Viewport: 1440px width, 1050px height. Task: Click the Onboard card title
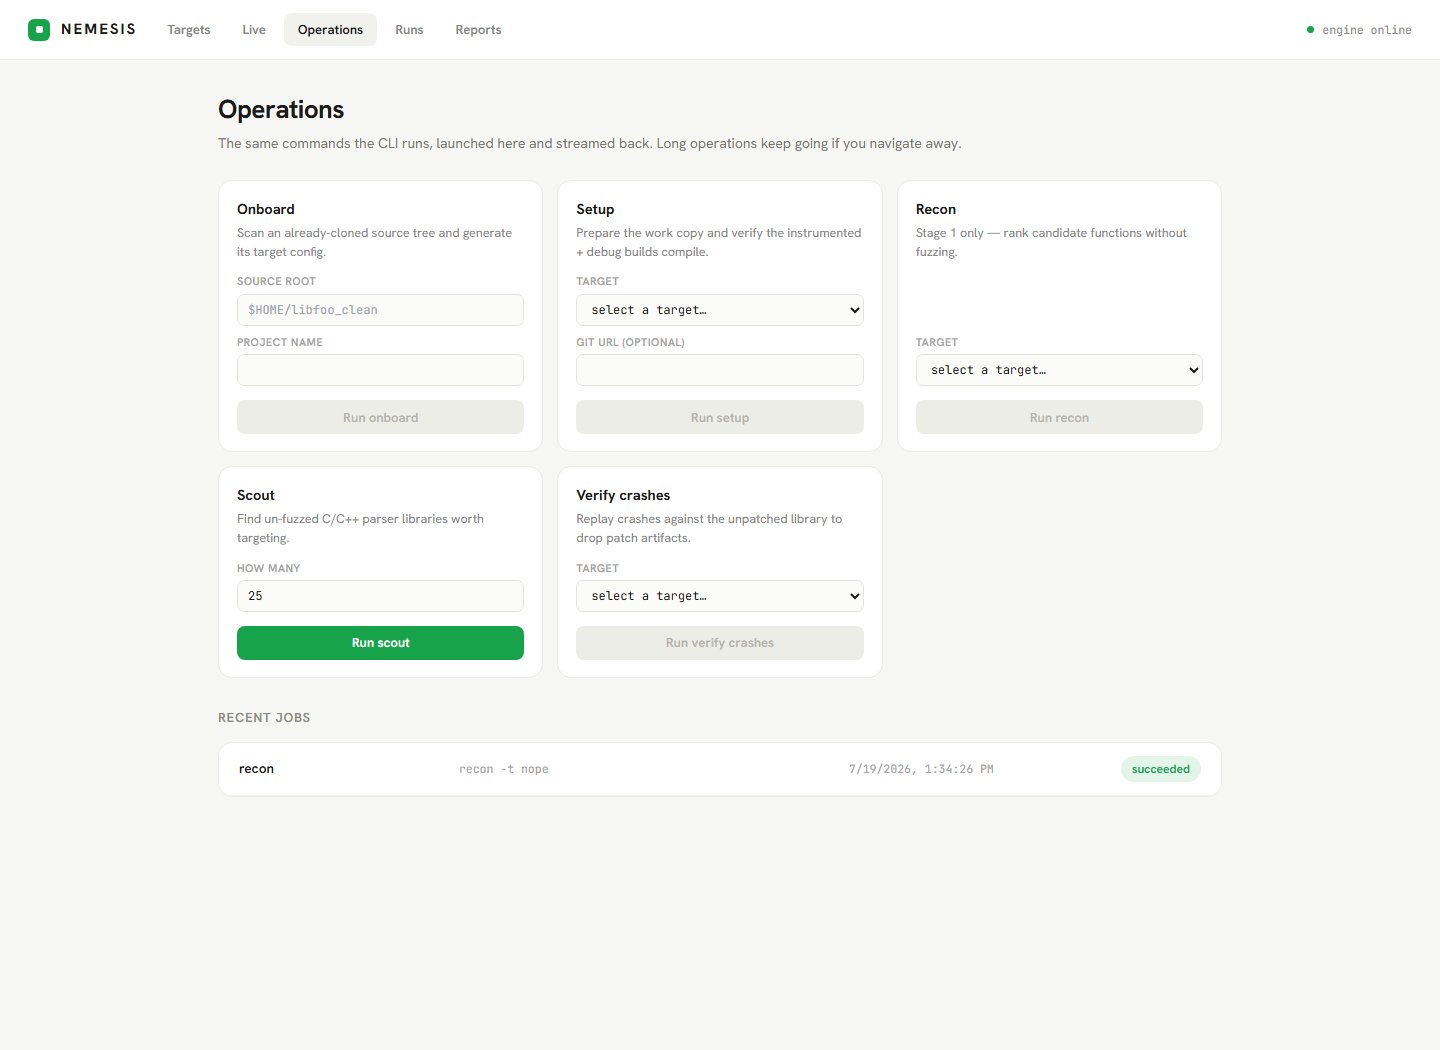coord(266,209)
